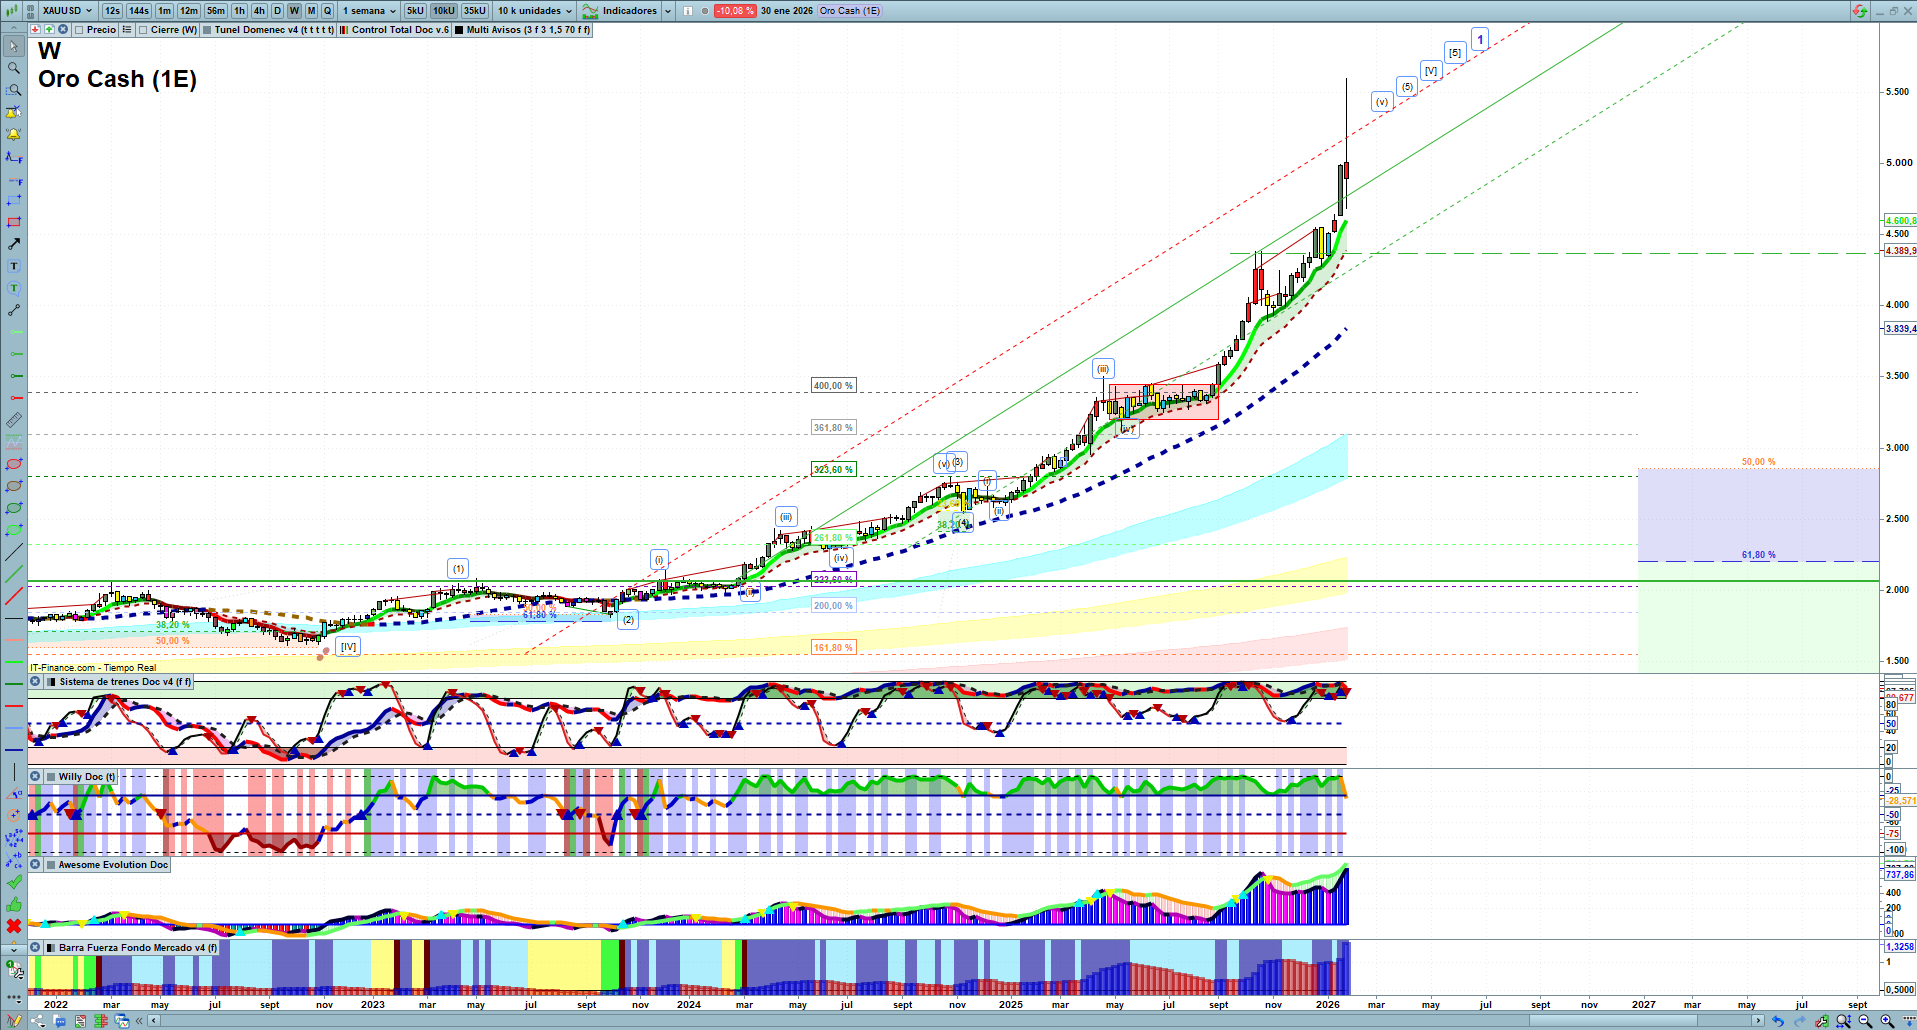Toggle the Precio checkbox

tap(79, 30)
